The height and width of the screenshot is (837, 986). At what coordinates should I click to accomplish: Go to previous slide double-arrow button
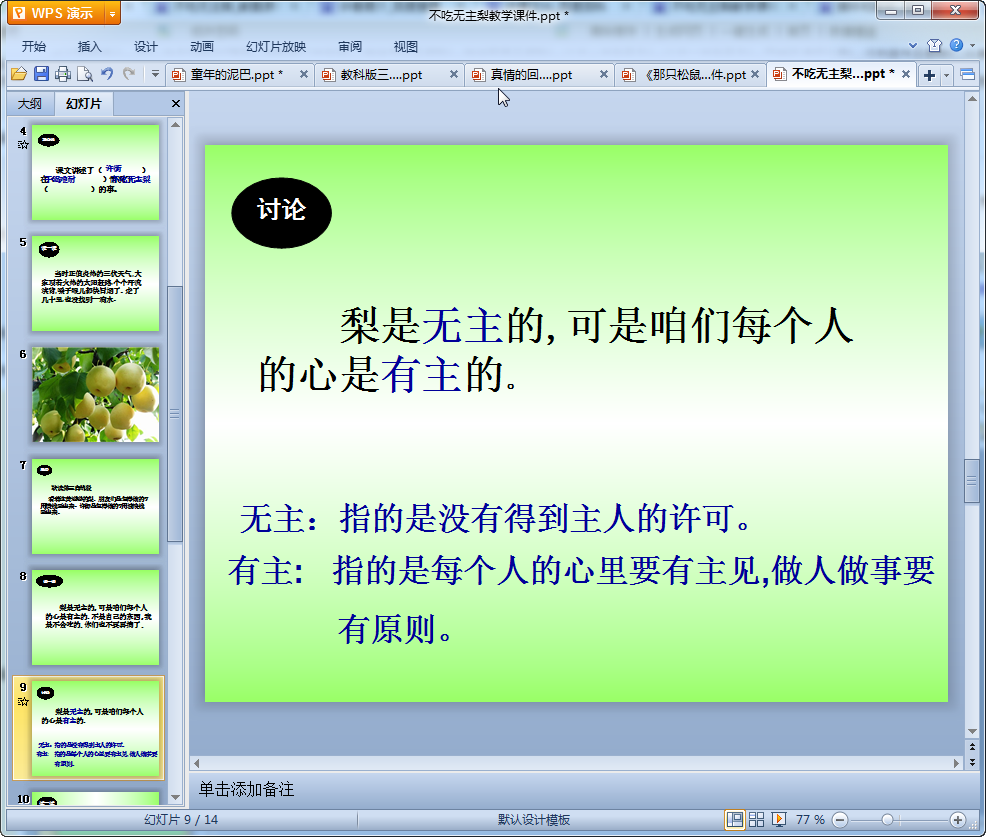point(972,747)
